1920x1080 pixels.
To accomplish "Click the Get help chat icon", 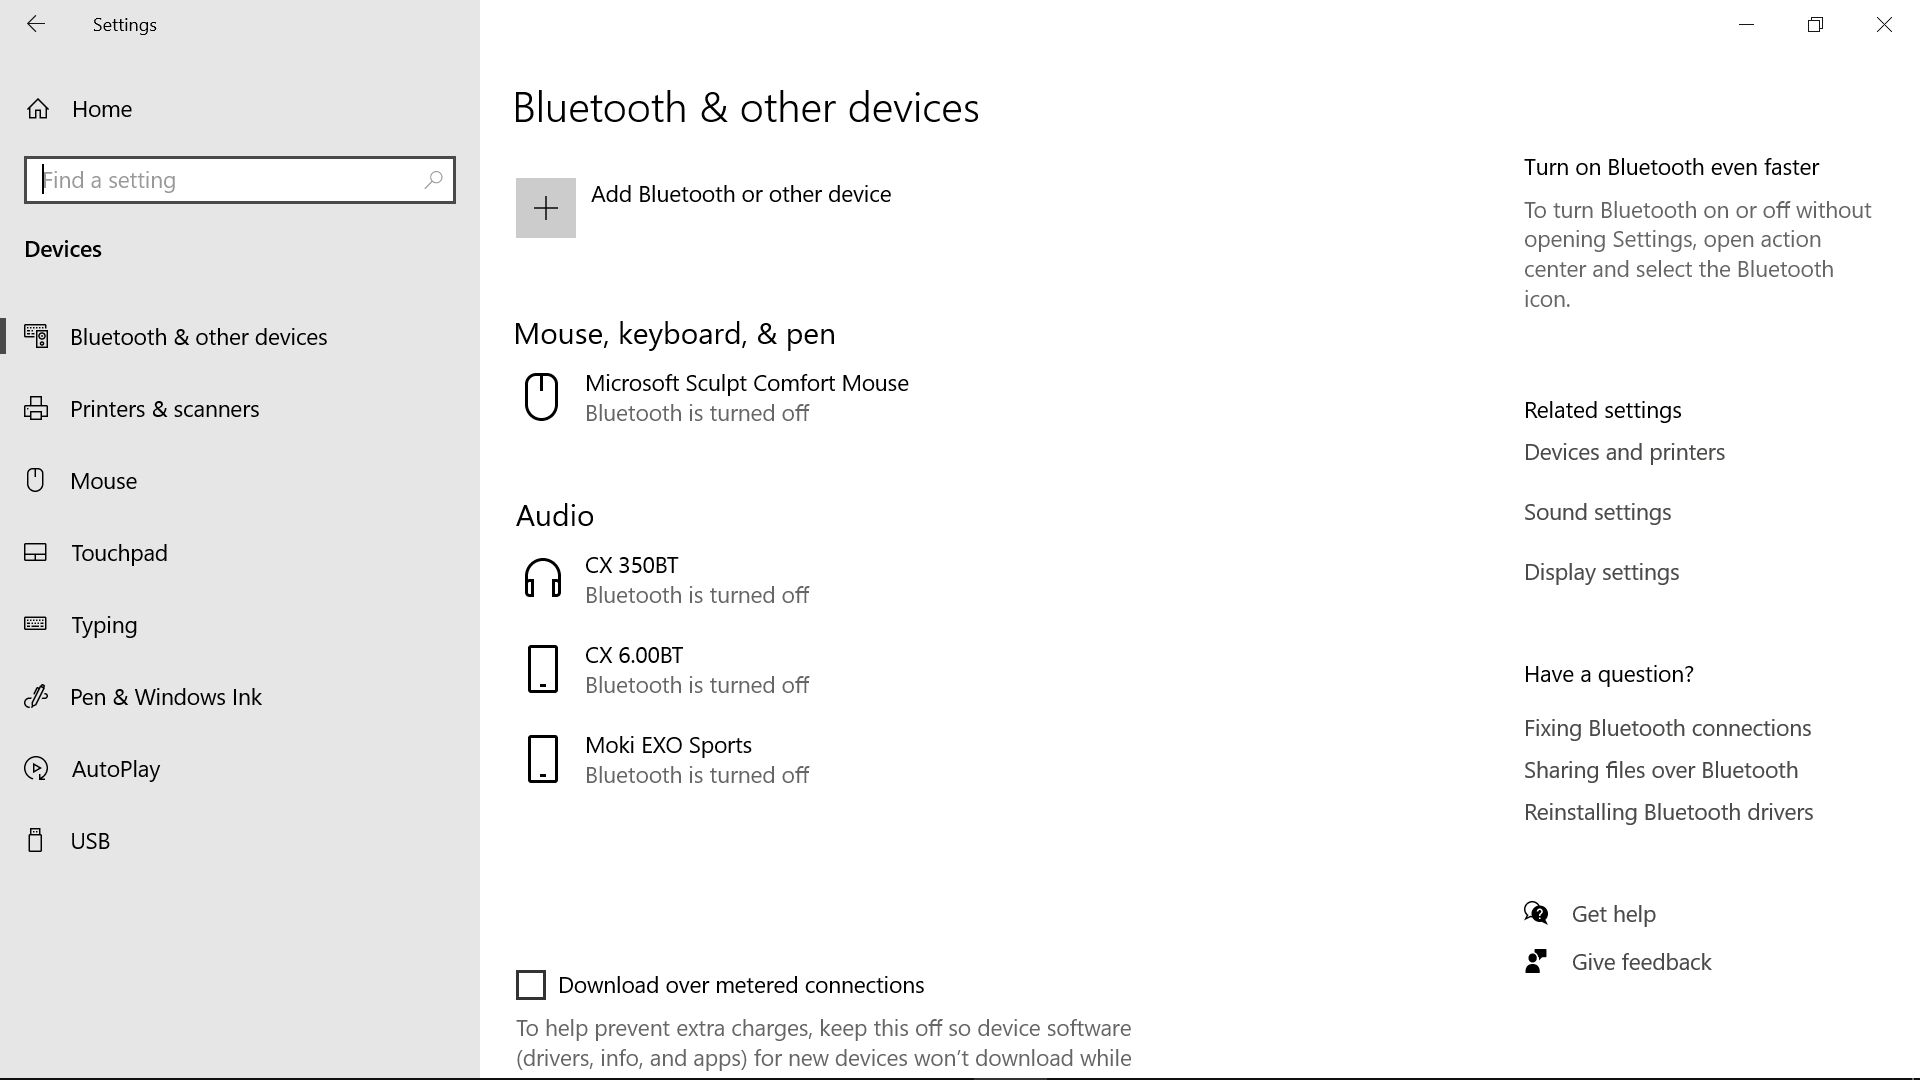I will click(x=1537, y=912).
